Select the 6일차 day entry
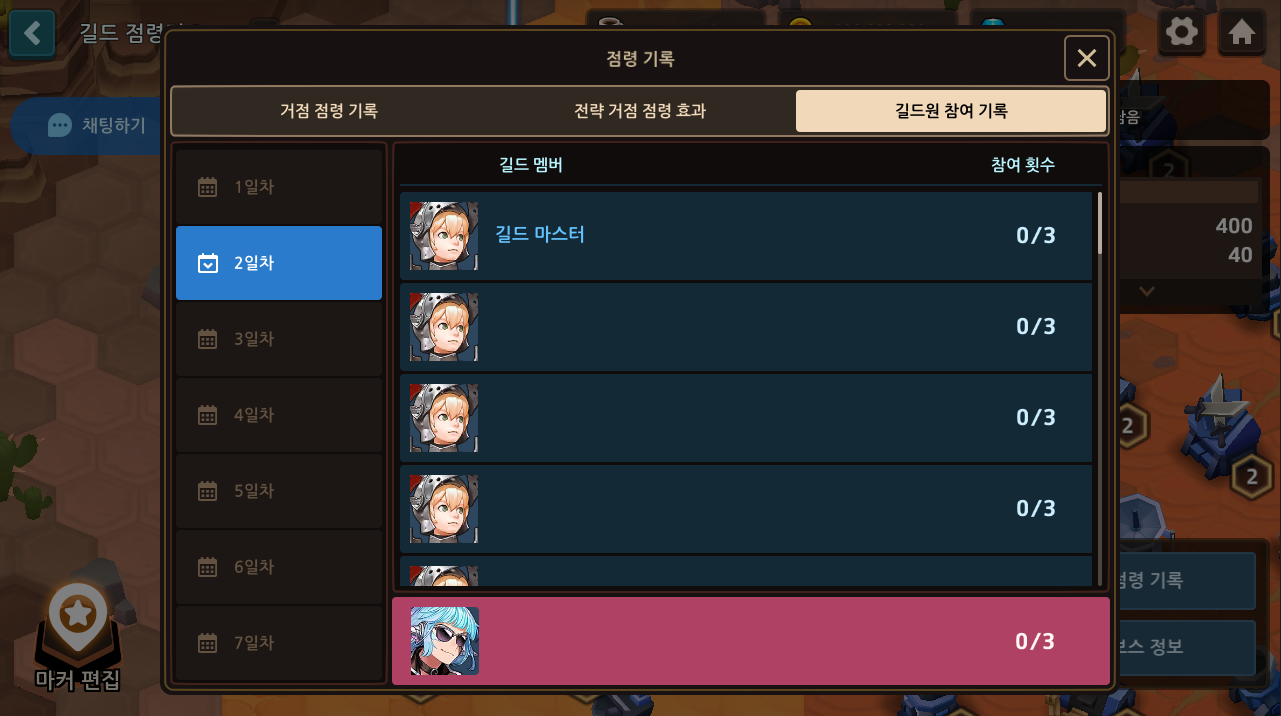The image size is (1281, 716). tap(279, 567)
